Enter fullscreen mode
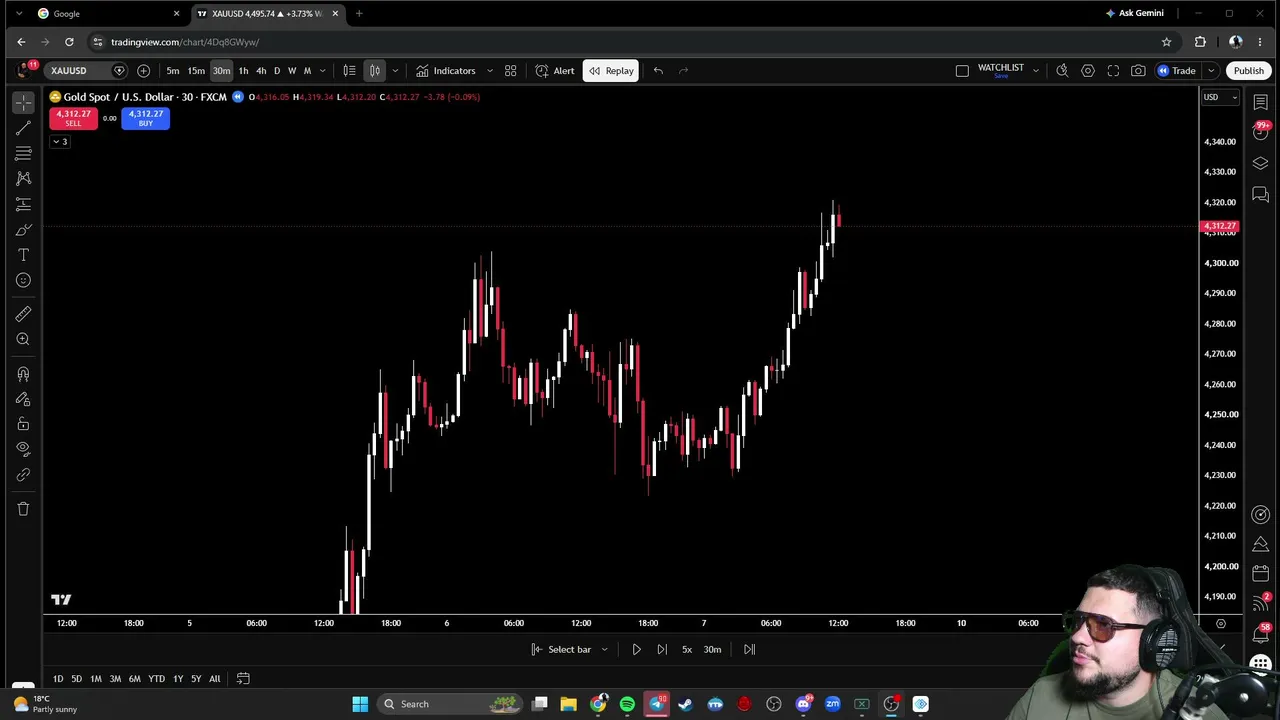The width and height of the screenshot is (1280, 720). coord(1113,71)
